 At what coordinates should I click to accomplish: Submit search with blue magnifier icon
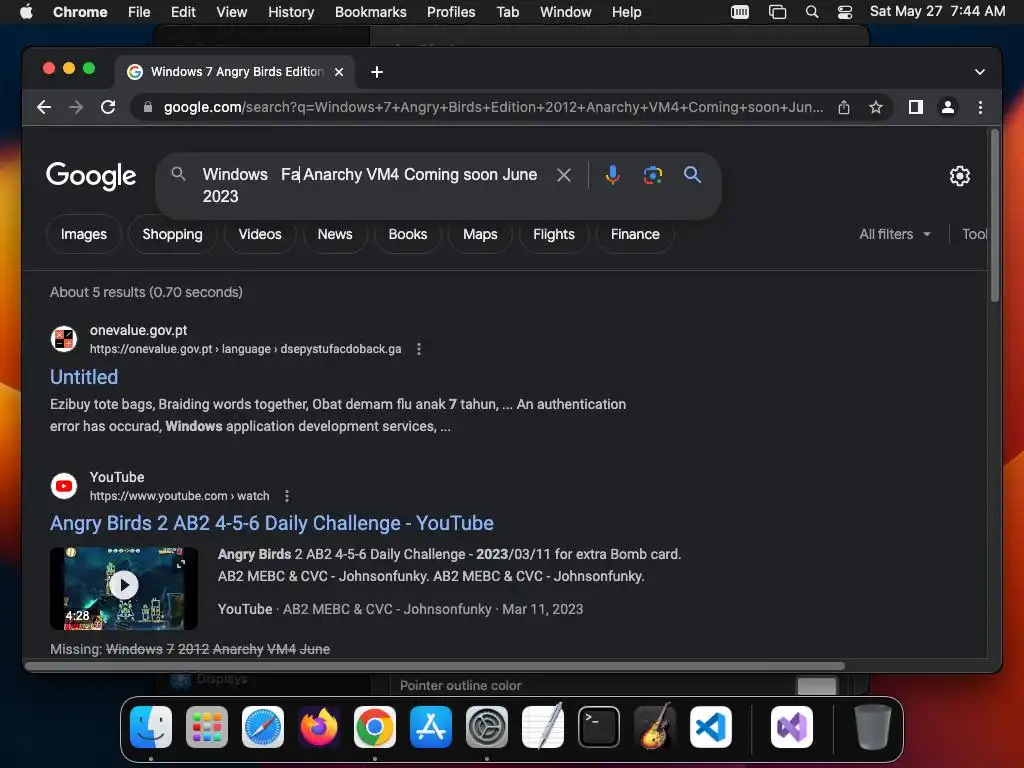coord(692,175)
